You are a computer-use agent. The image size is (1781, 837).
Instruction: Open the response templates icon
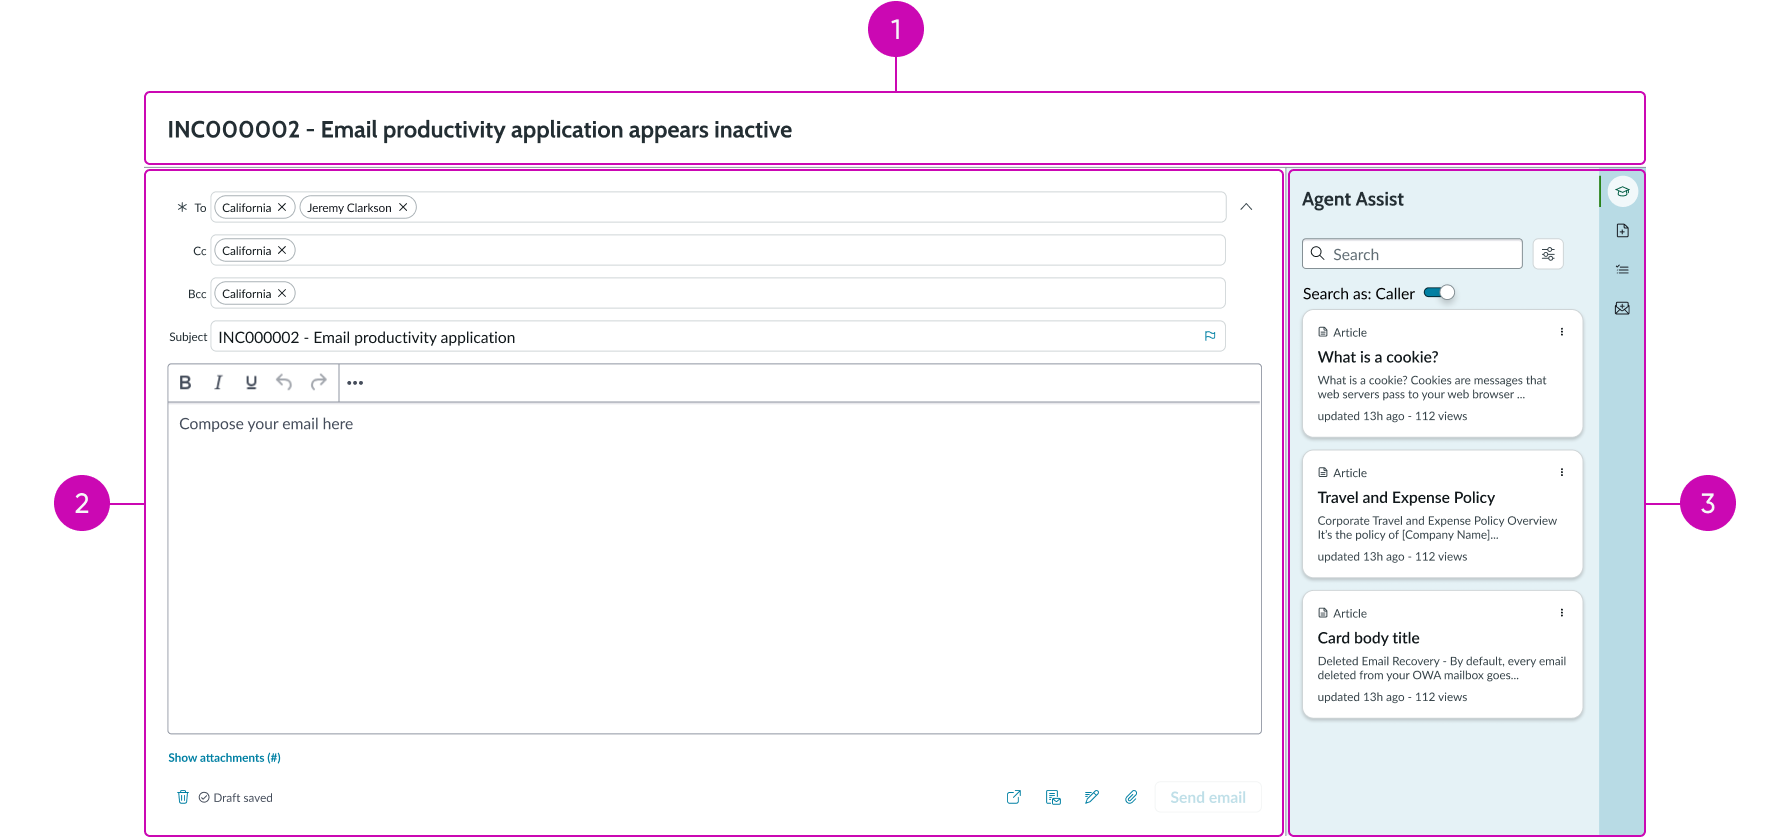[x=1053, y=797]
